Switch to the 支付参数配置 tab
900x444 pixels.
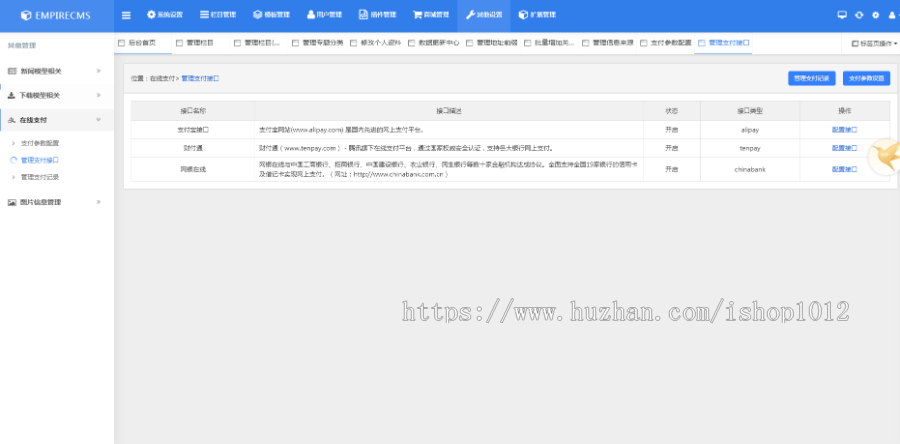pos(665,42)
